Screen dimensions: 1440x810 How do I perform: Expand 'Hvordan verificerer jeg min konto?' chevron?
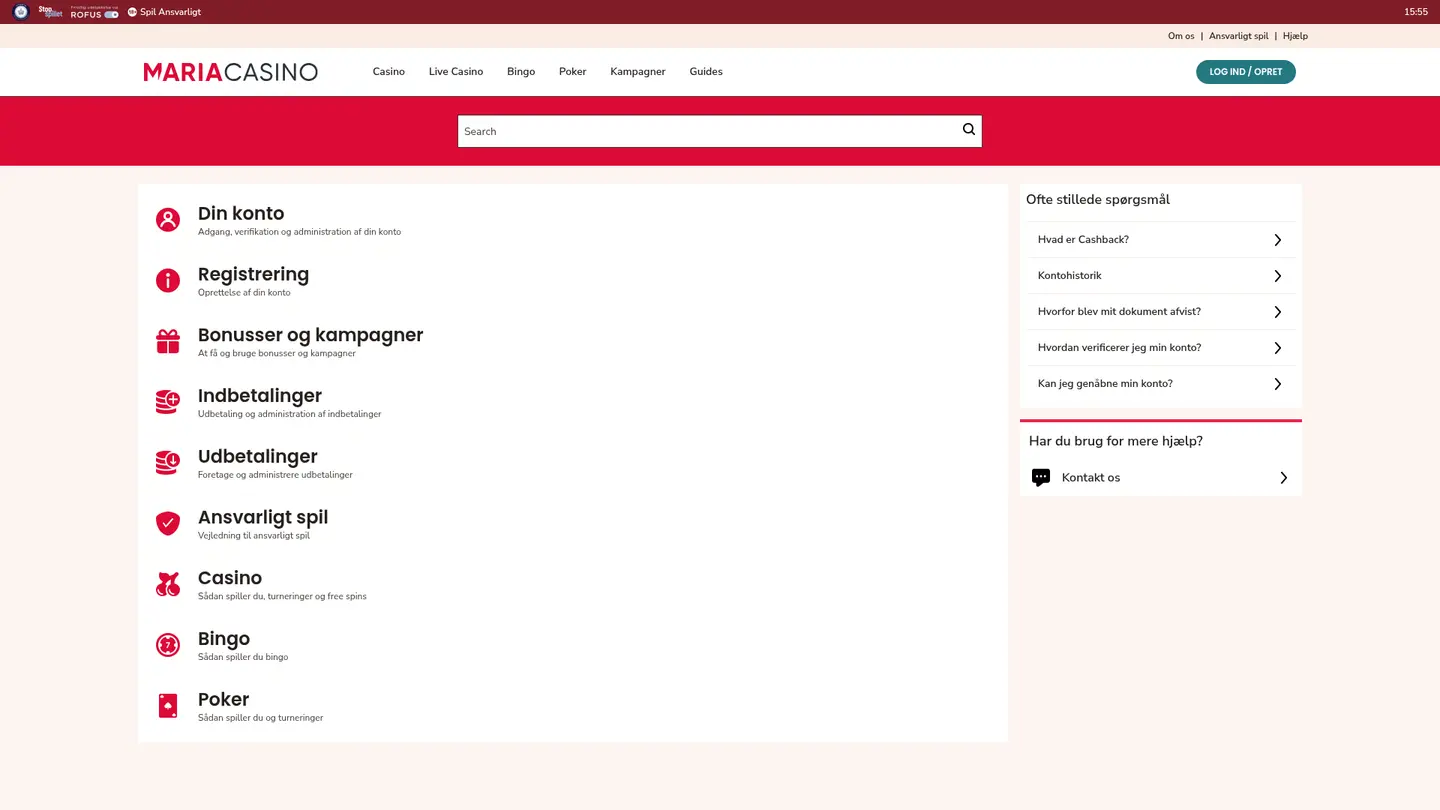click(x=1277, y=348)
